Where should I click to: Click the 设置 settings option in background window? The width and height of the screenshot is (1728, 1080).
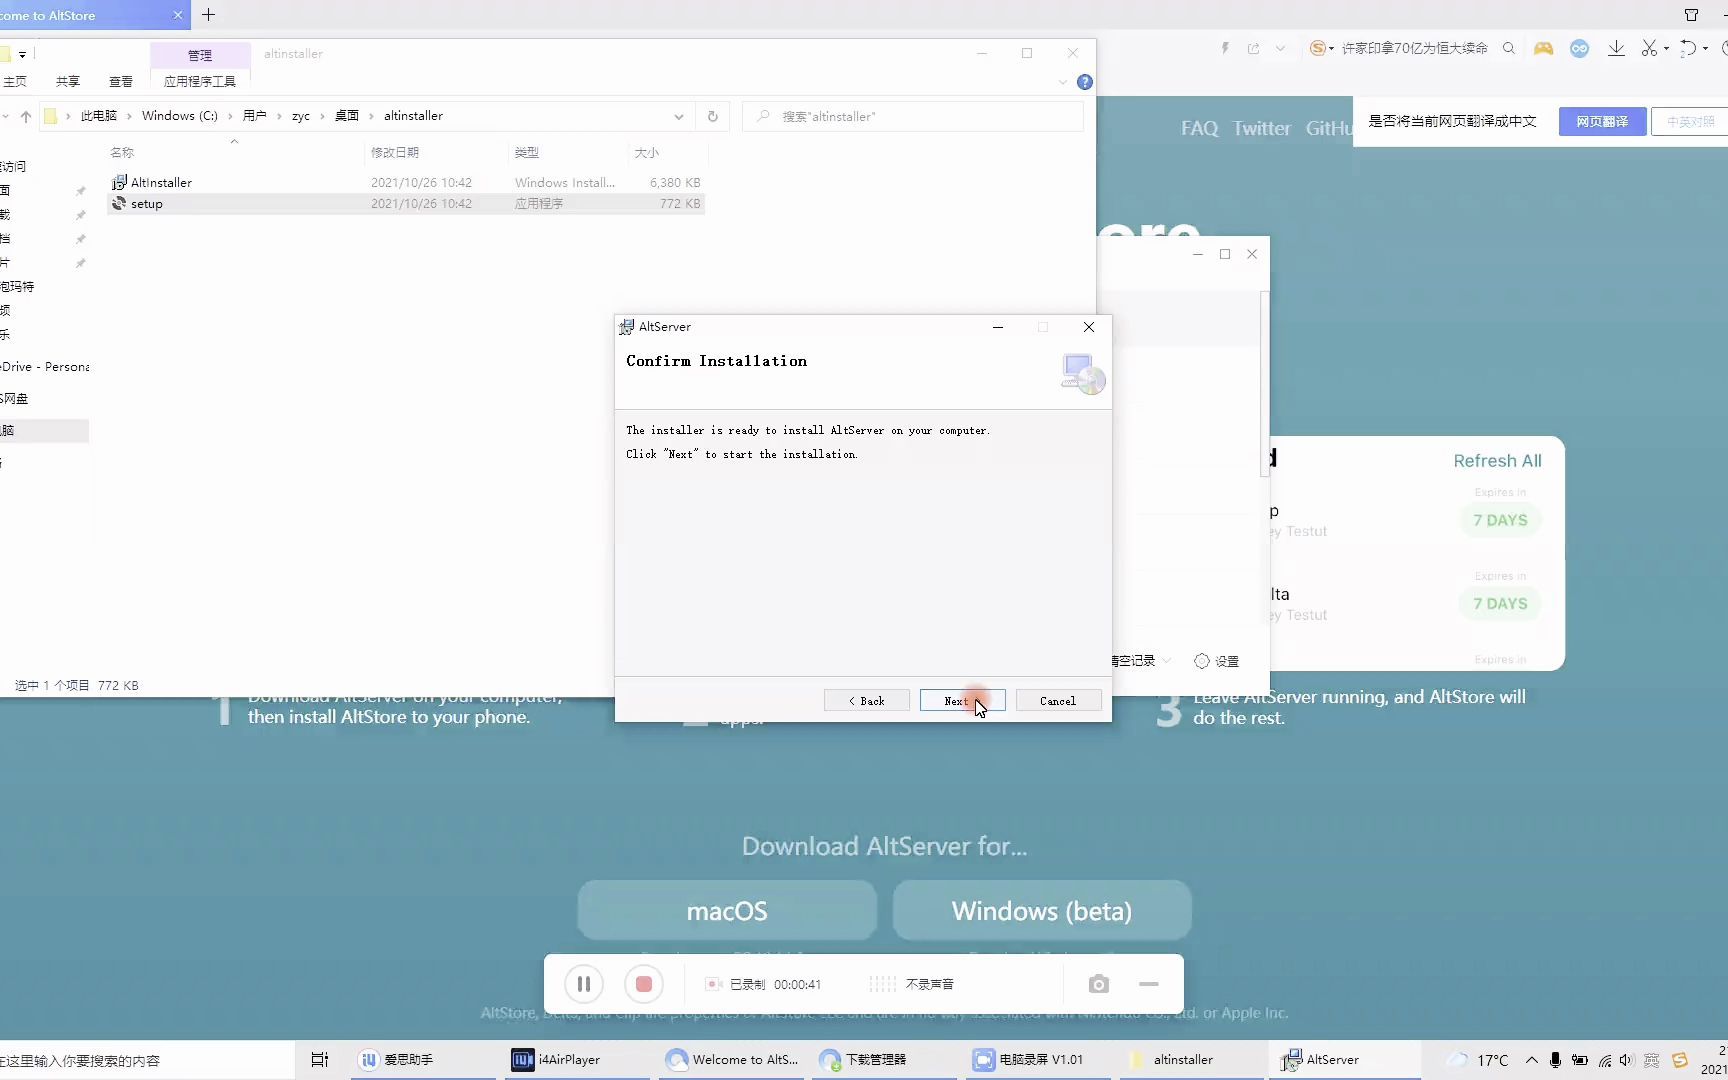tap(1217, 661)
